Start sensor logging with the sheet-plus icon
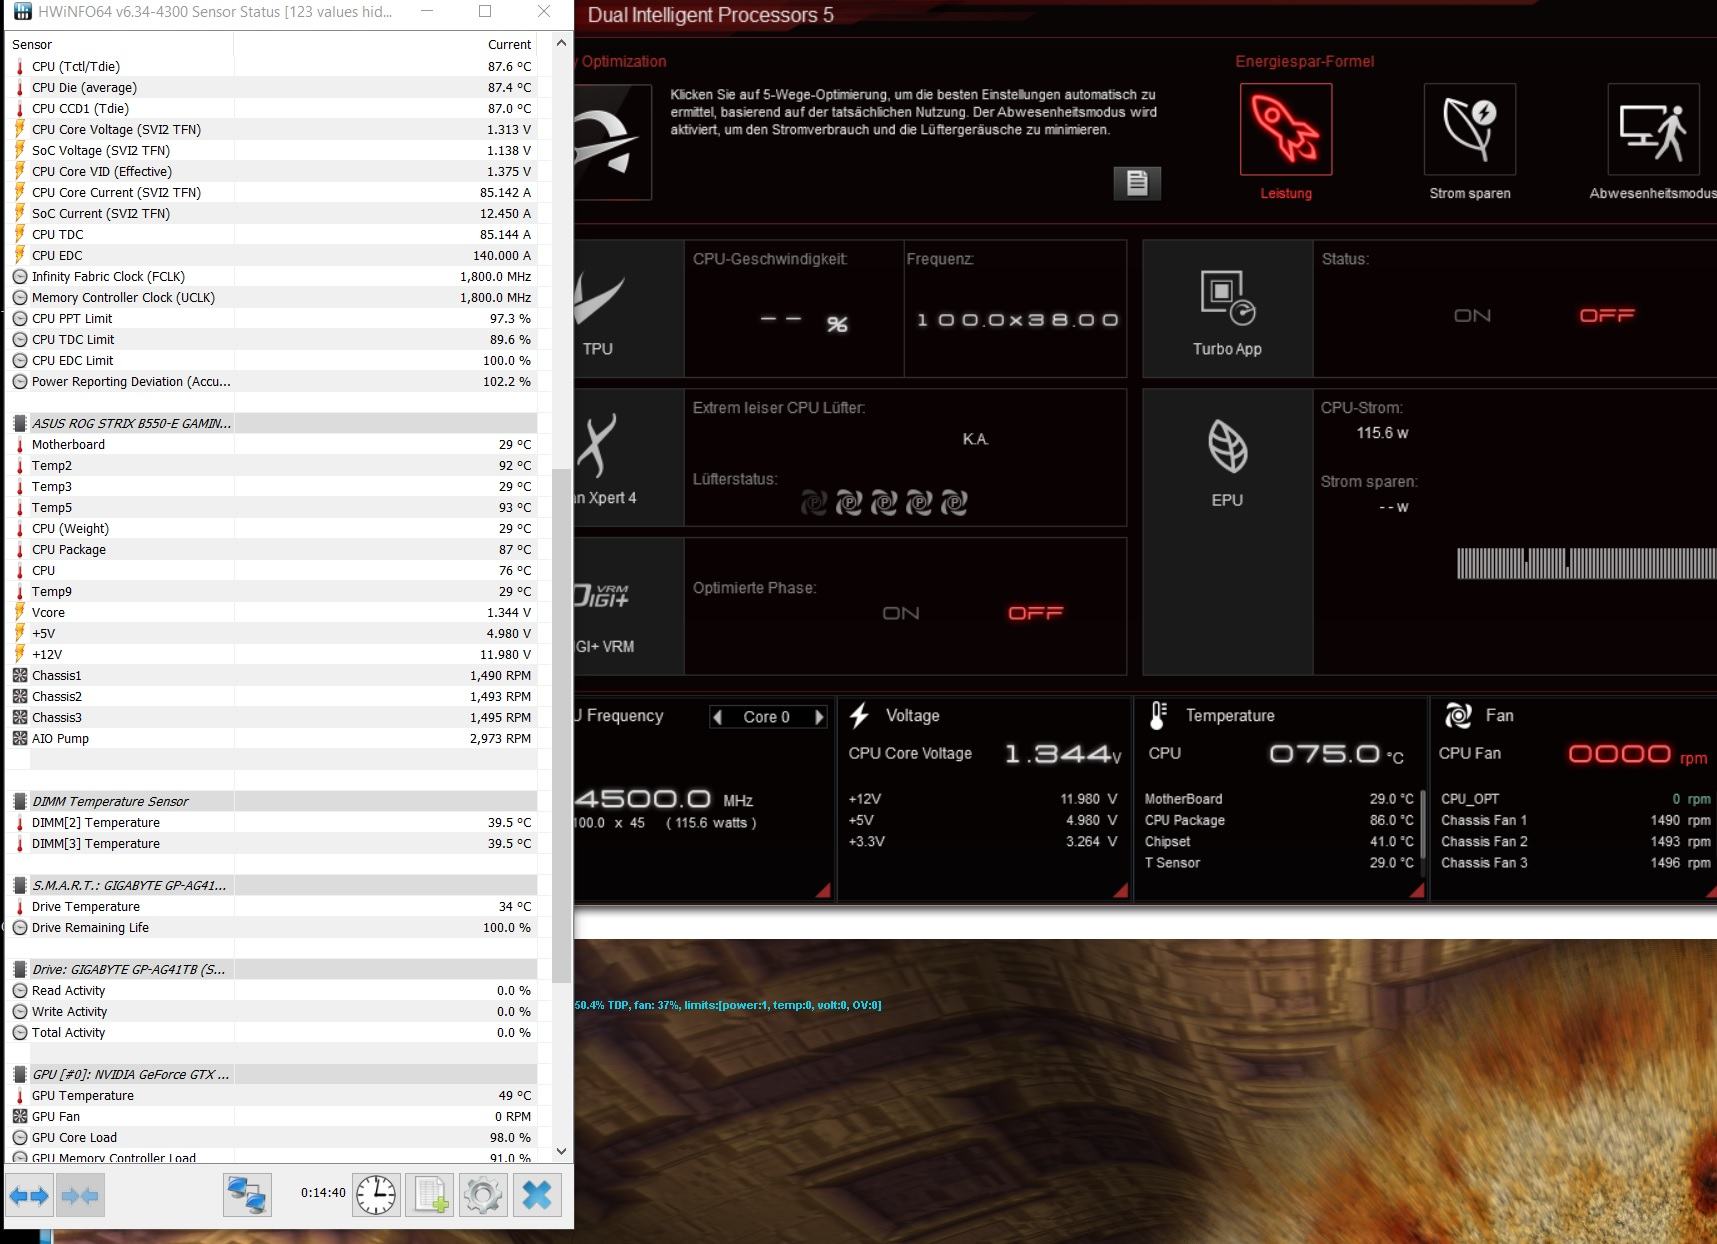Screen dimensions: 1717x1244 click(x=430, y=1195)
